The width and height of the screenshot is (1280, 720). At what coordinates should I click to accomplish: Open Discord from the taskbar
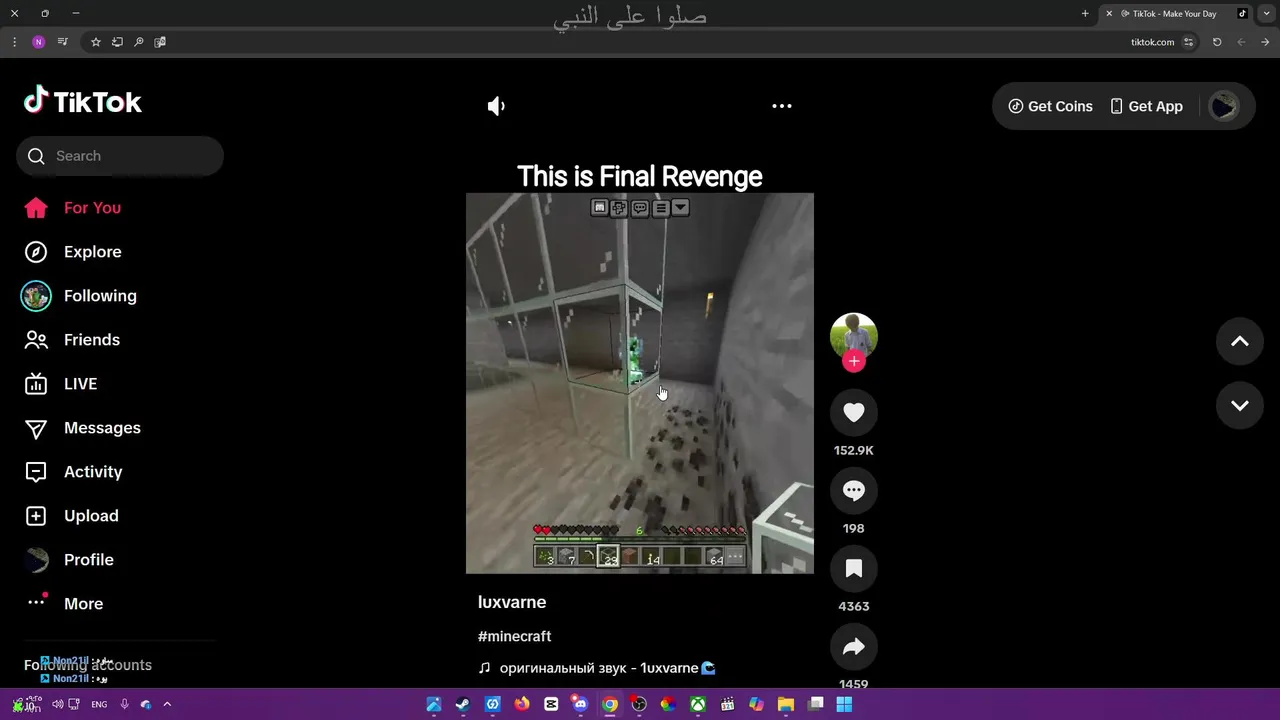click(x=580, y=704)
